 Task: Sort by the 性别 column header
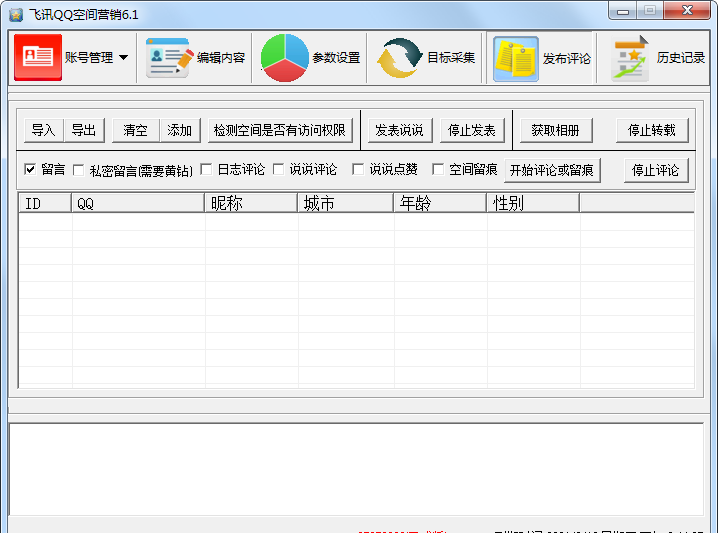click(x=533, y=203)
